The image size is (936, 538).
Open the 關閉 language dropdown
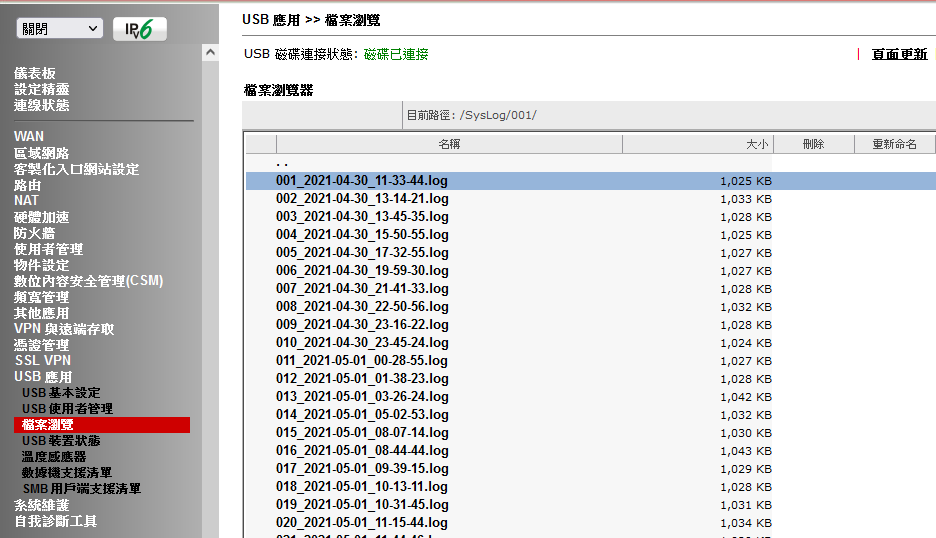pos(59,29)
